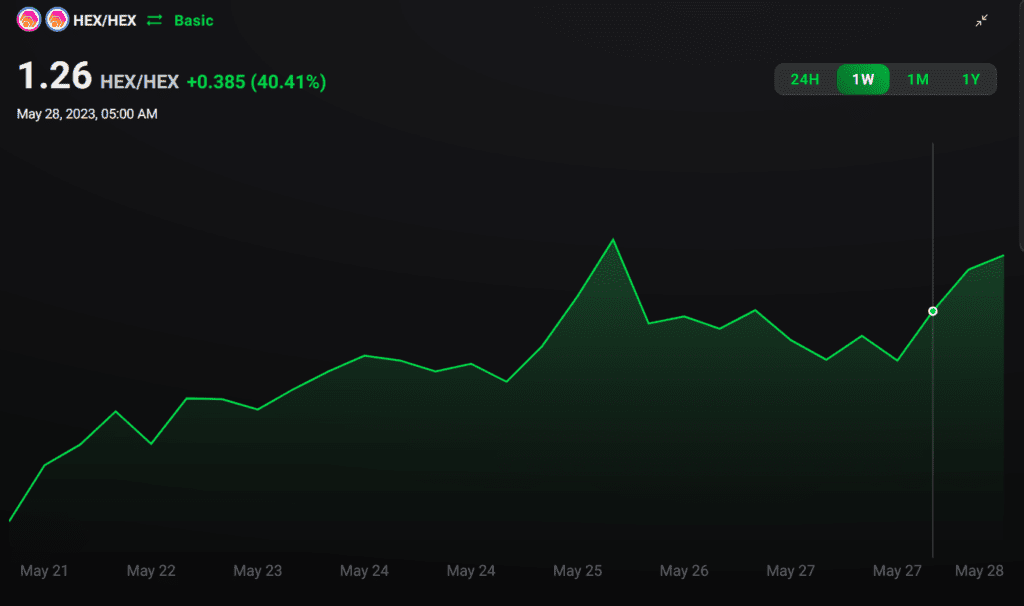Image resolution: width=1024 pixels, height=606 pixels.
Task: Click the 1.26 price value
Action: pos(55,76)
